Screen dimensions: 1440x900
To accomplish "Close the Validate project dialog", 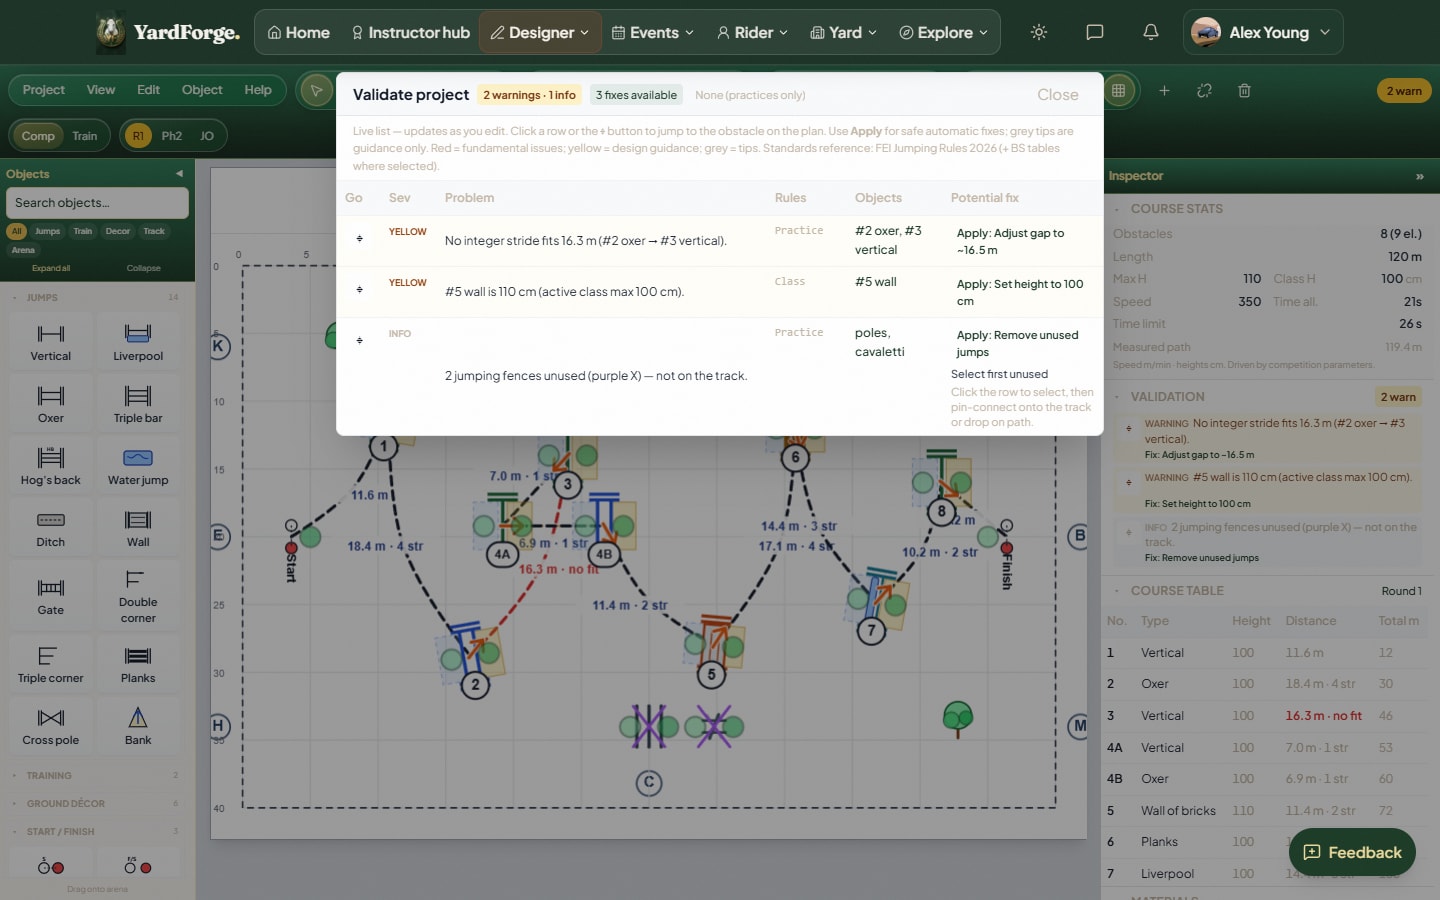I will coord(1058,95).
